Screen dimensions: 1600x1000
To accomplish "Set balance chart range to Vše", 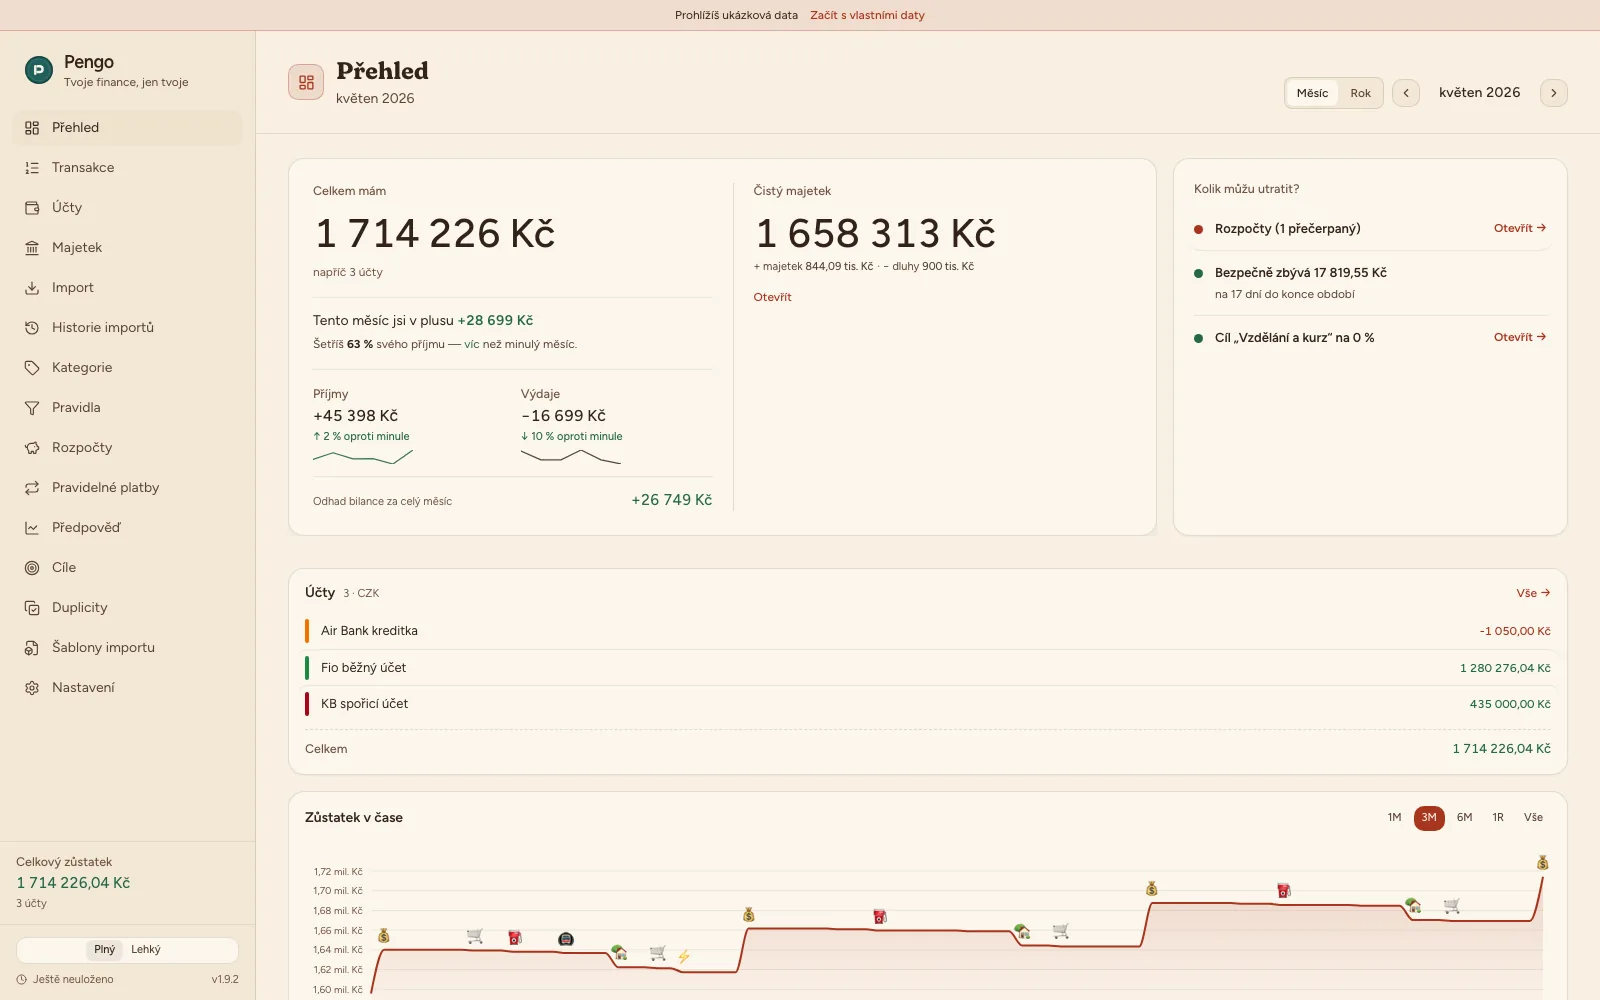I will pyautogui.click(x=1533, y=818).
